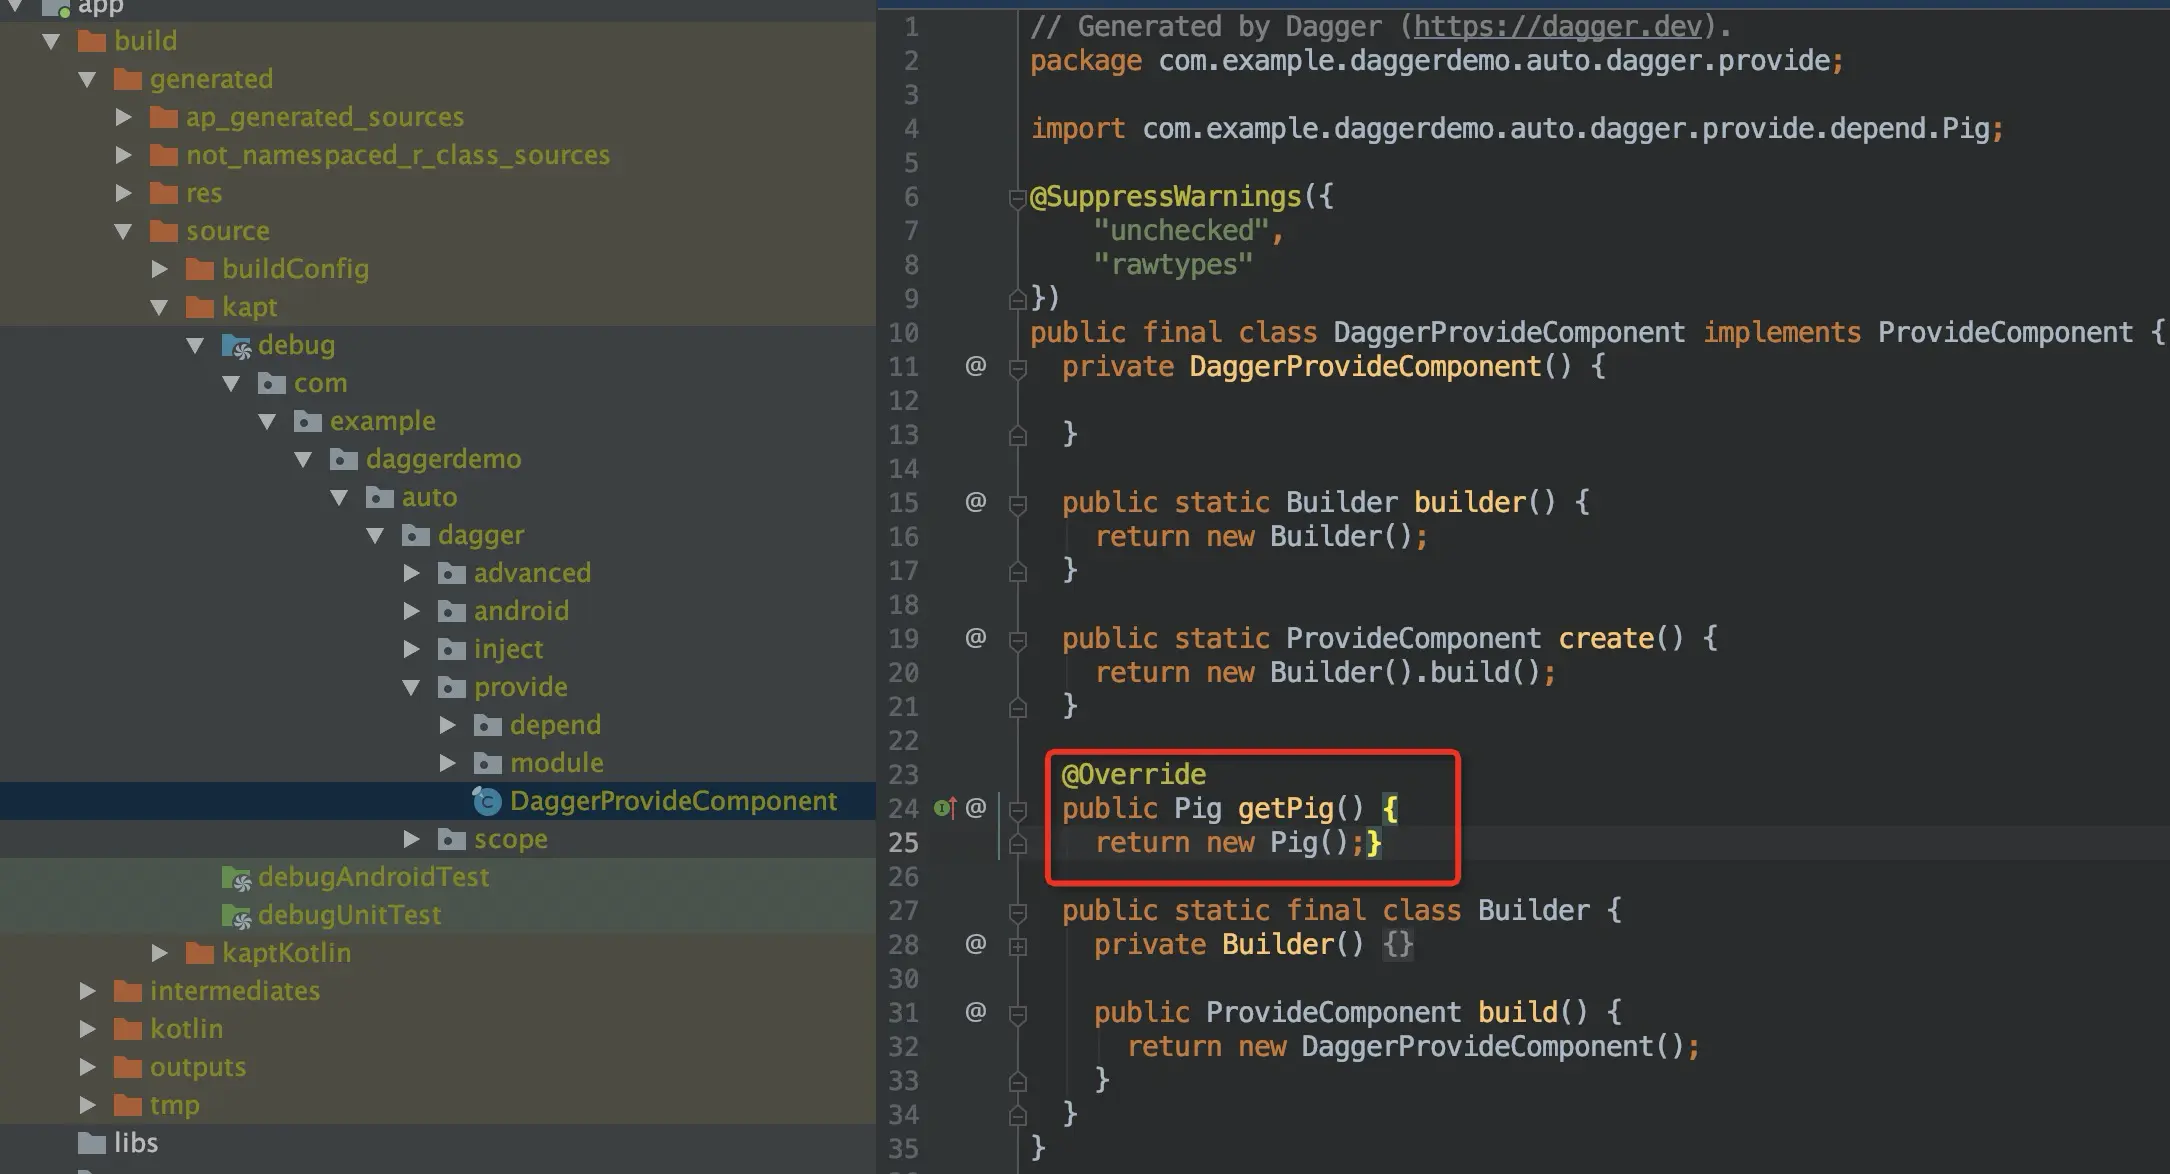The width and height of the screenshot is (2170, 1174).
Task: Select the intermediates folder
Action: point(234,991)
